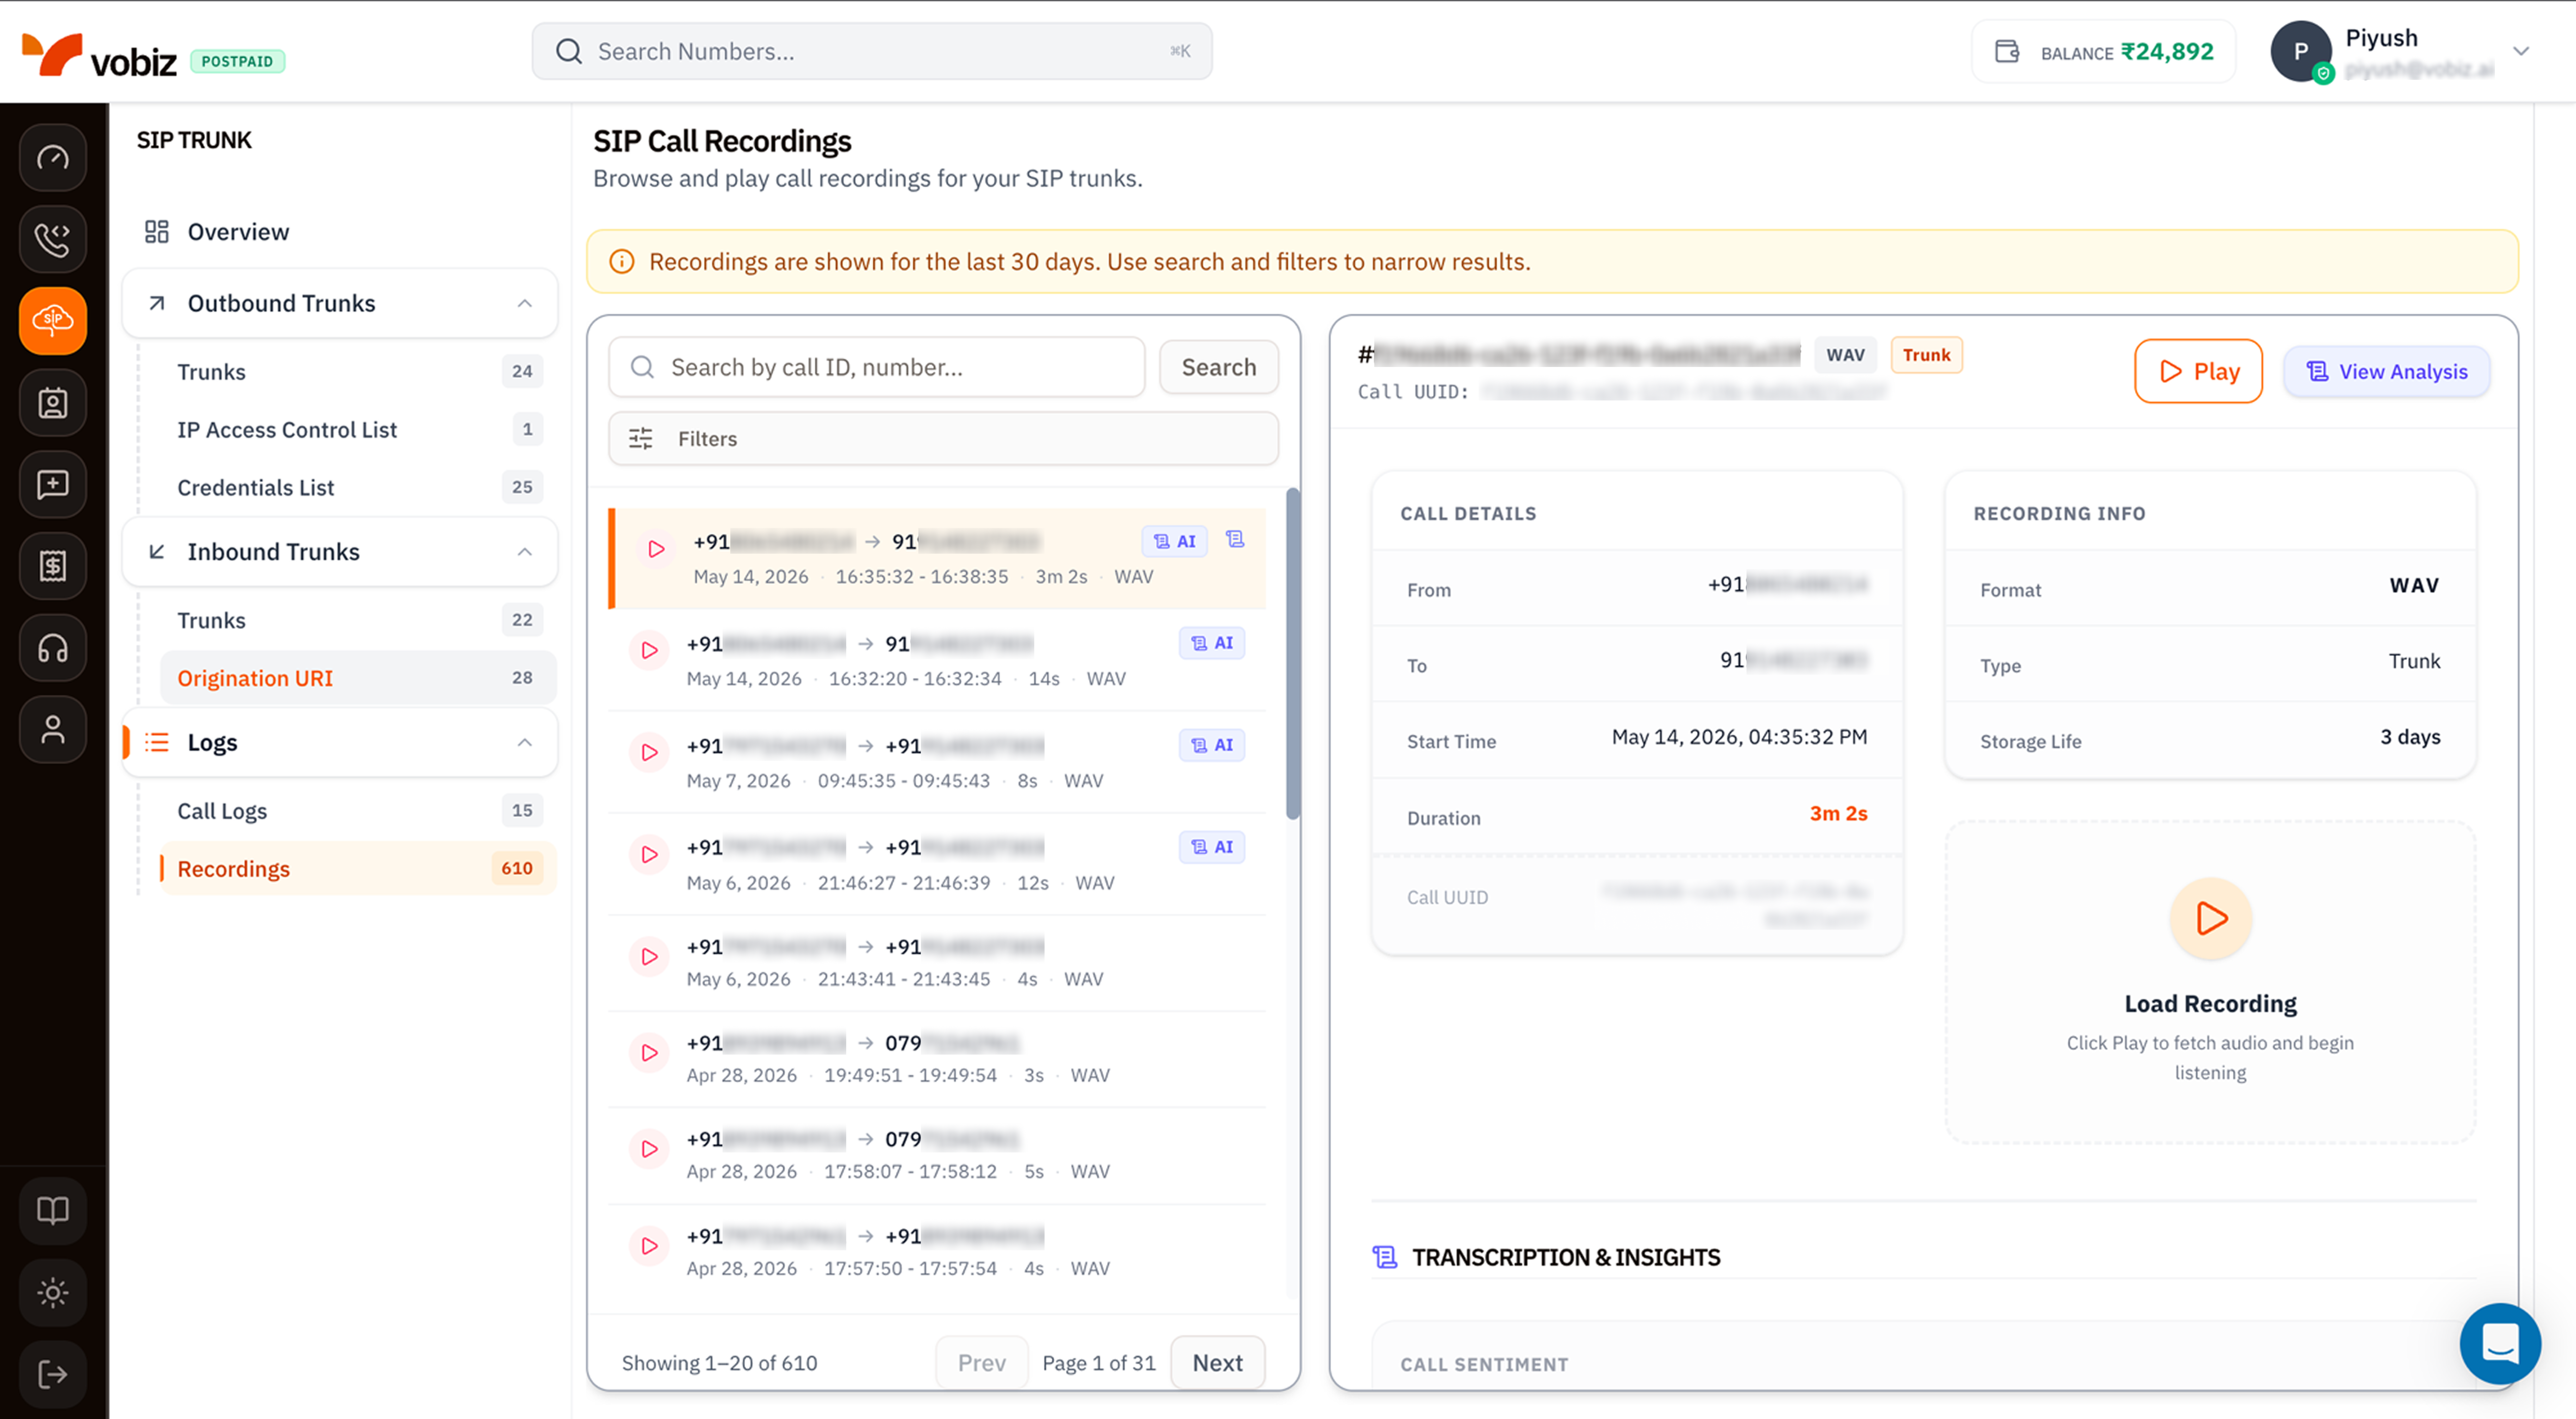Viewport: 2576px width, 1419px height.
Task: Collapse the Inbound Trunks section
Action: [x=525, y=552]
